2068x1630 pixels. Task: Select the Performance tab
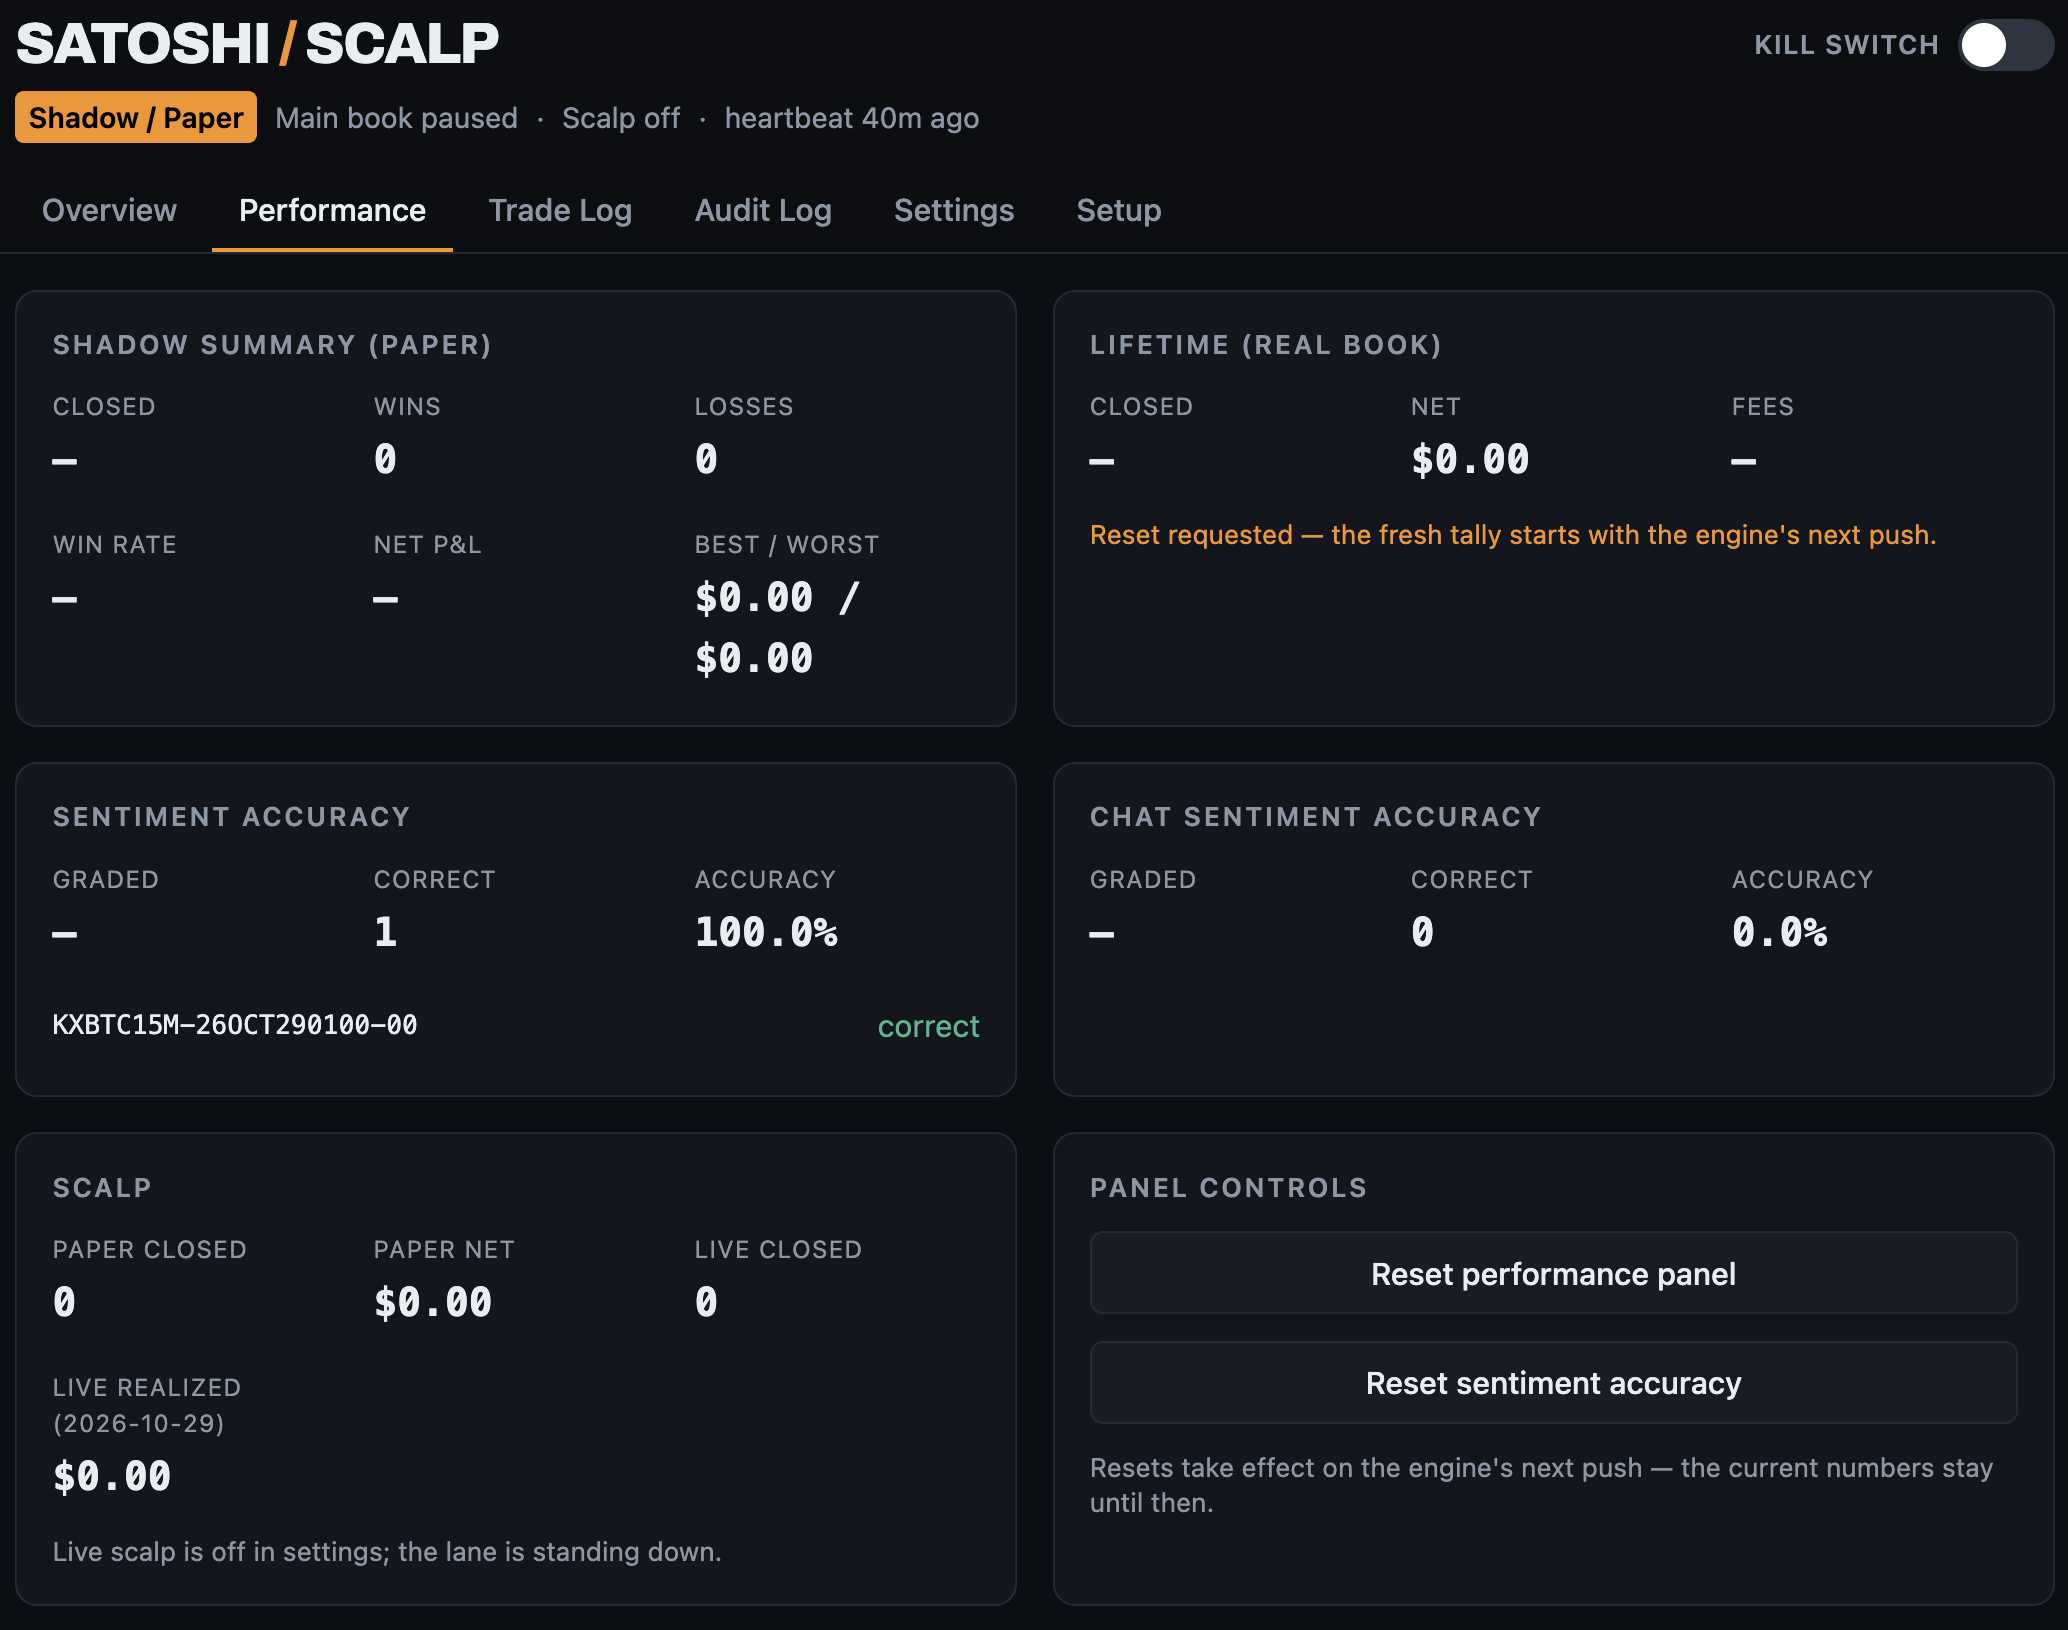332,210
